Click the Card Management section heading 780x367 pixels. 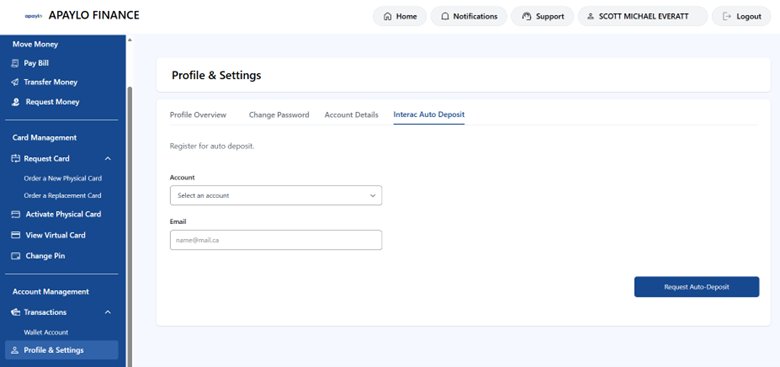[x=44, y=138]
